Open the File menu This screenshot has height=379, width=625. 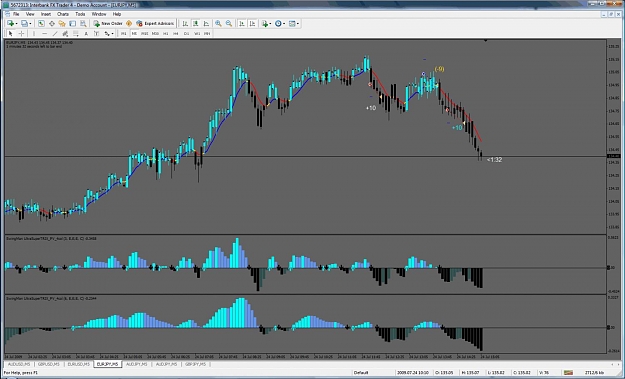pyautogui.click(x=16, y=14)
